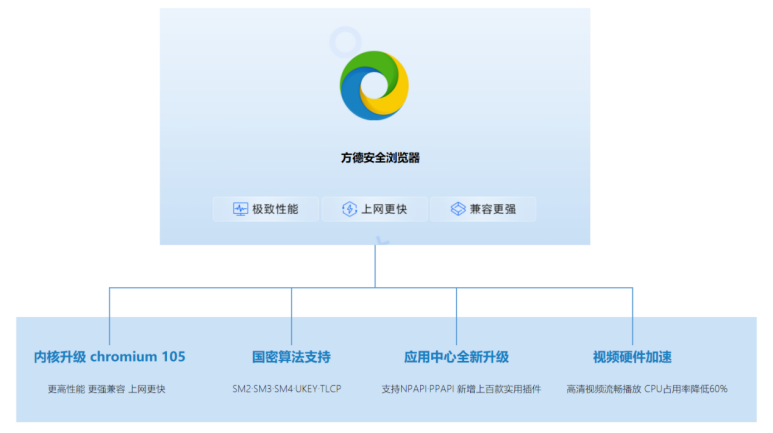Click the 内核升级 chromium 105 heading
The height and width of the screenshot is (433, 773).
click(x=109, y=357)
